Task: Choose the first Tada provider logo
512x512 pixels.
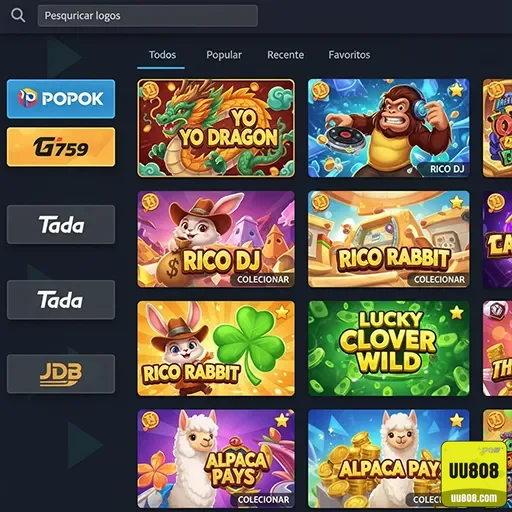Action: pos(61,224)
